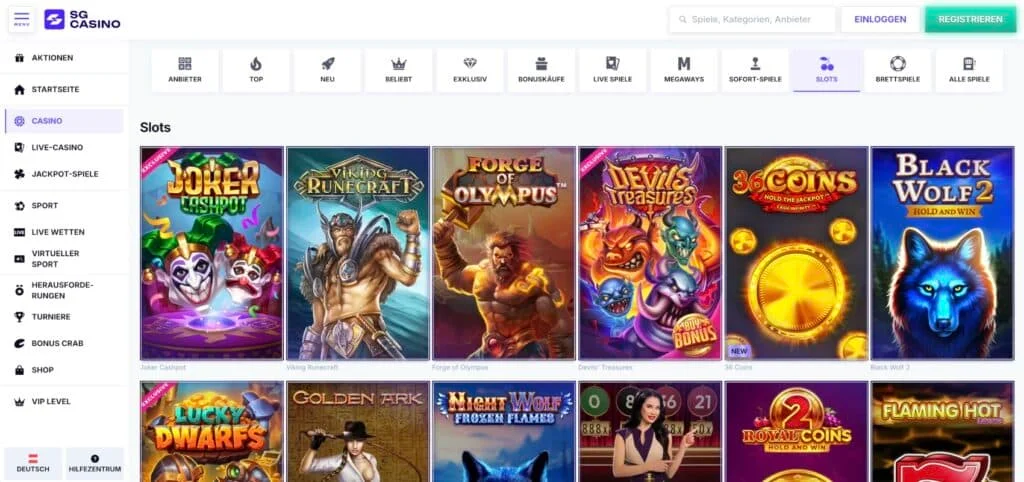Select the Top flame category
Screen dimensions: 1024x482
[255, 70]
